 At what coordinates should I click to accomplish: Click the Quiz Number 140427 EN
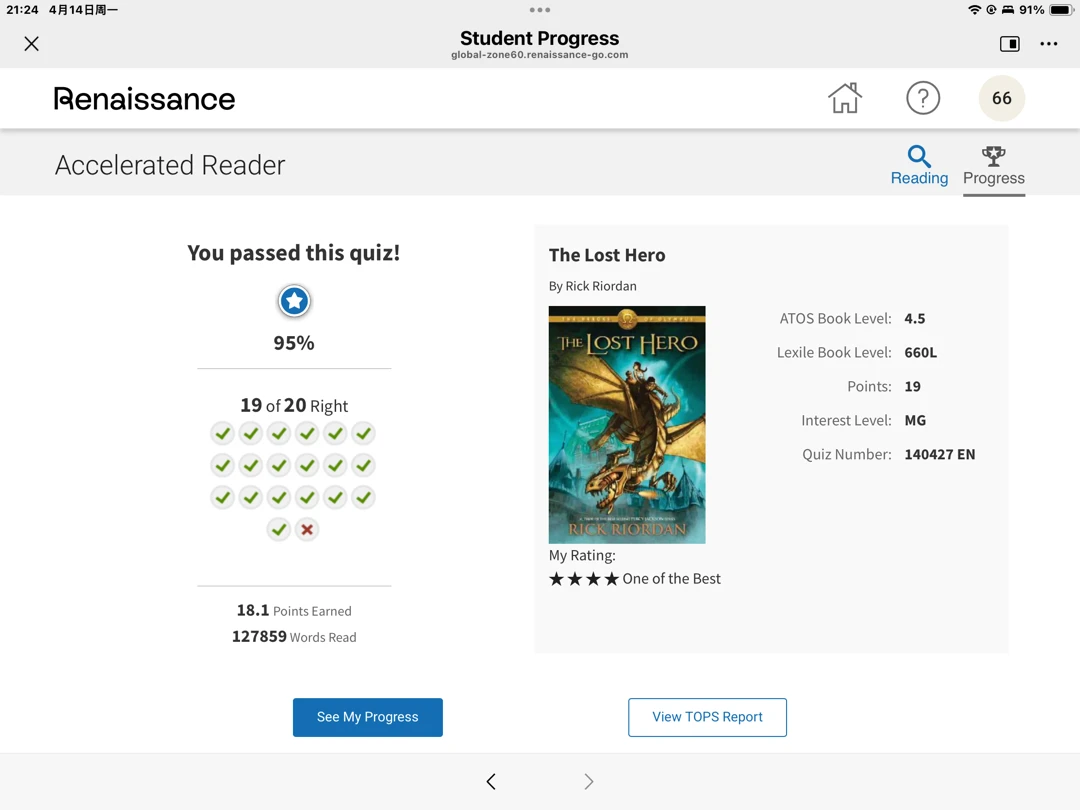939,455
